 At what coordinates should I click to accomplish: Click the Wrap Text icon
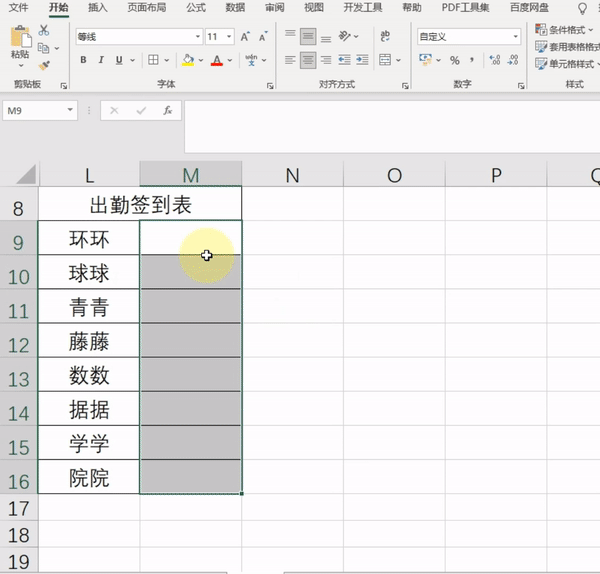(385, 36)
